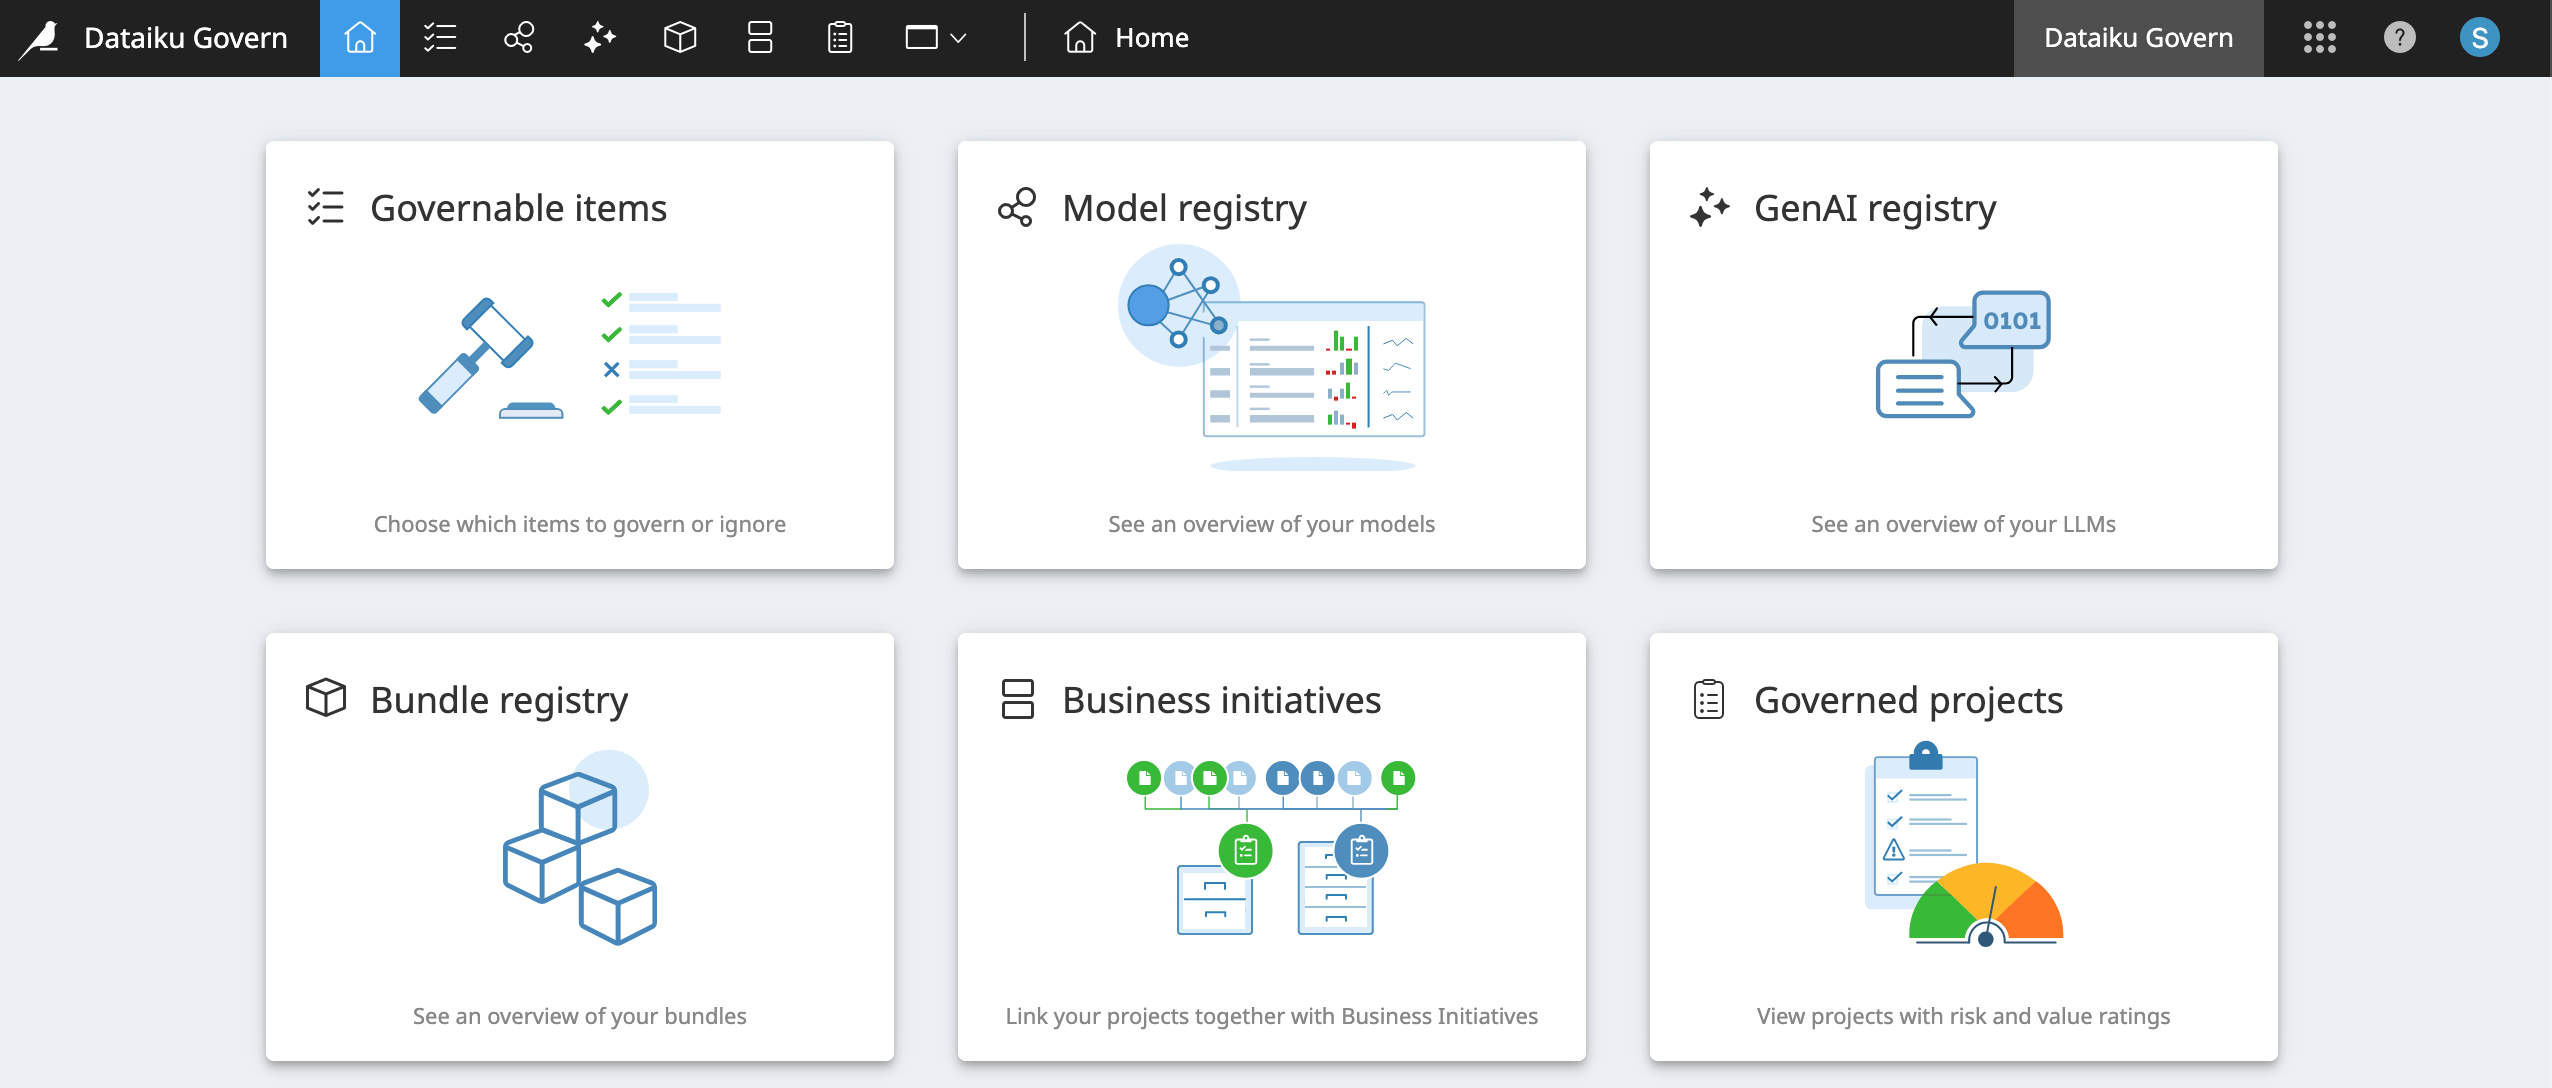Open the Business initiatives card title
This screenshot has height=1088, width=2552.
(1222, 700)
